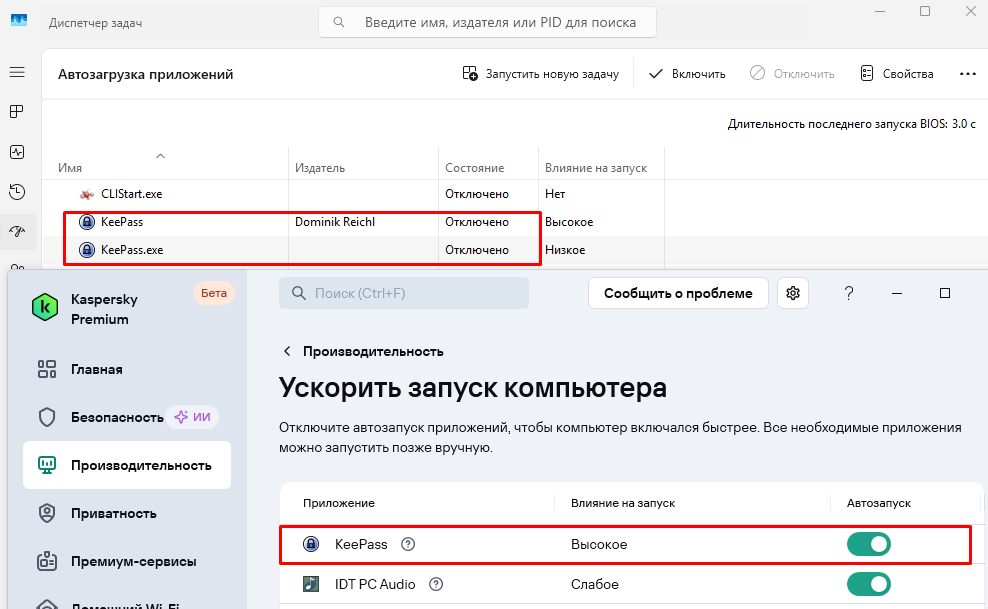Open Свойства in Task Manager toolbar
The image size is (988, 609).
pyautogui.click(x=897, y=74)
